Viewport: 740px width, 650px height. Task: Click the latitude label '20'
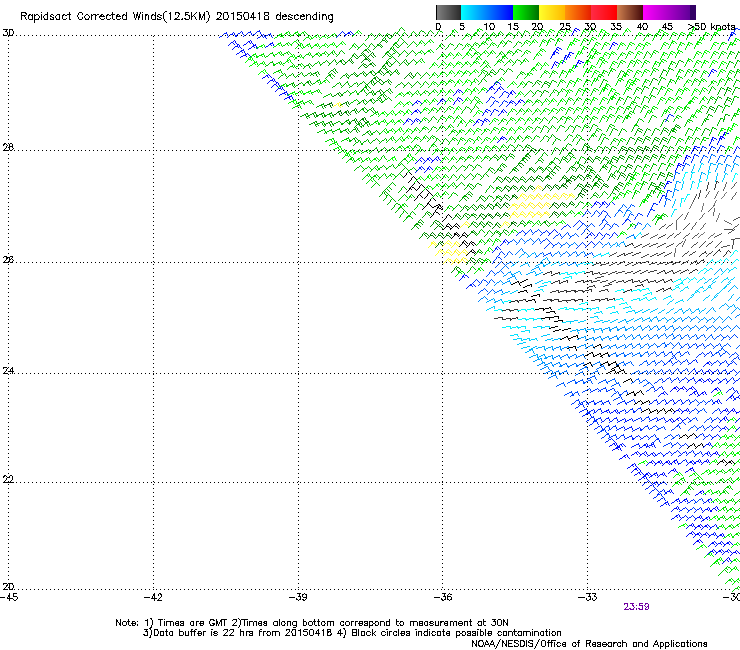pyautogui.click(x=8, y=587)
